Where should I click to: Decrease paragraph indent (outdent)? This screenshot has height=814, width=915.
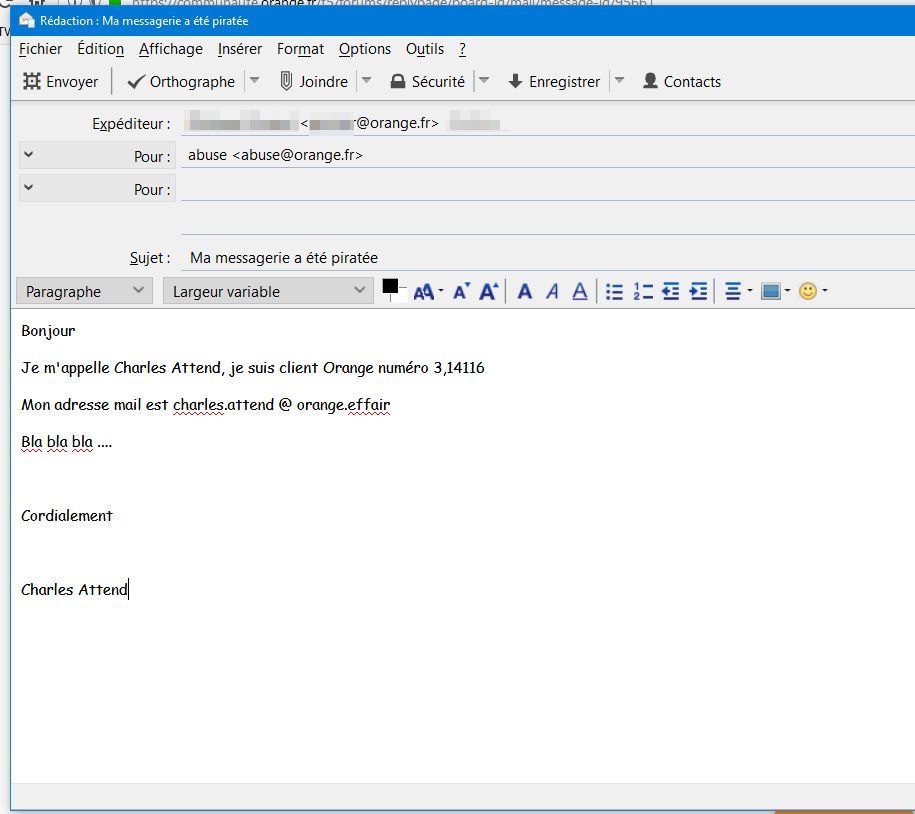point(670,292)
